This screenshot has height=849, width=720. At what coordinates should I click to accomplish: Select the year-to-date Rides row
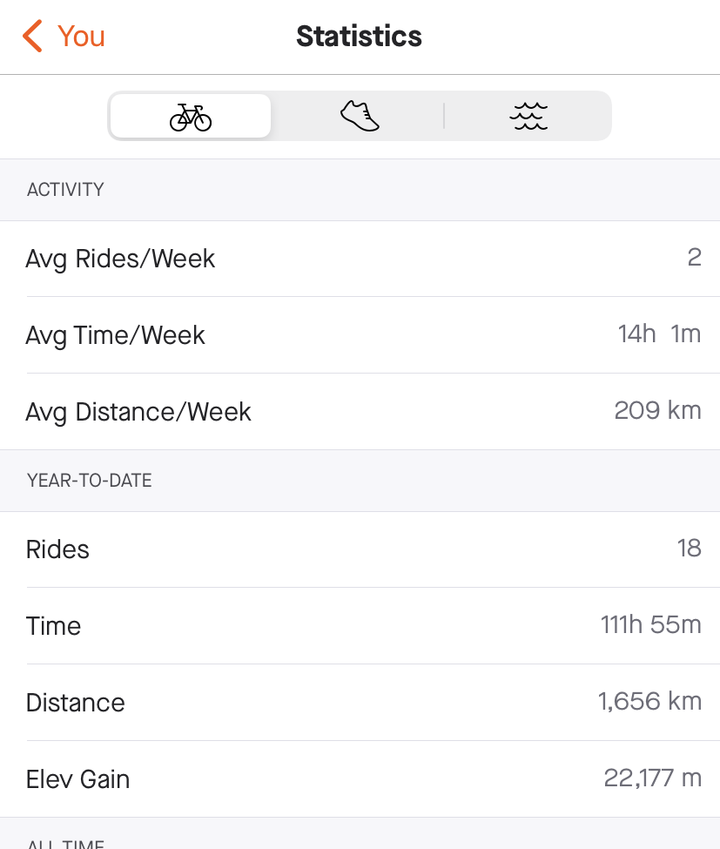click(x=360, y=549)
